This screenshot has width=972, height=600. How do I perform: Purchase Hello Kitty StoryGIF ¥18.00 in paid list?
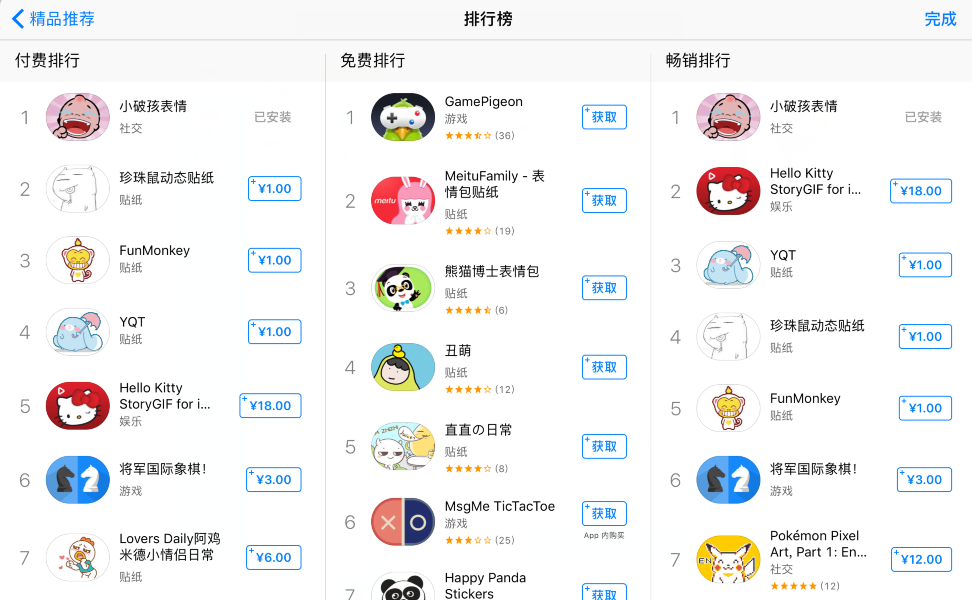coord(270,405)
